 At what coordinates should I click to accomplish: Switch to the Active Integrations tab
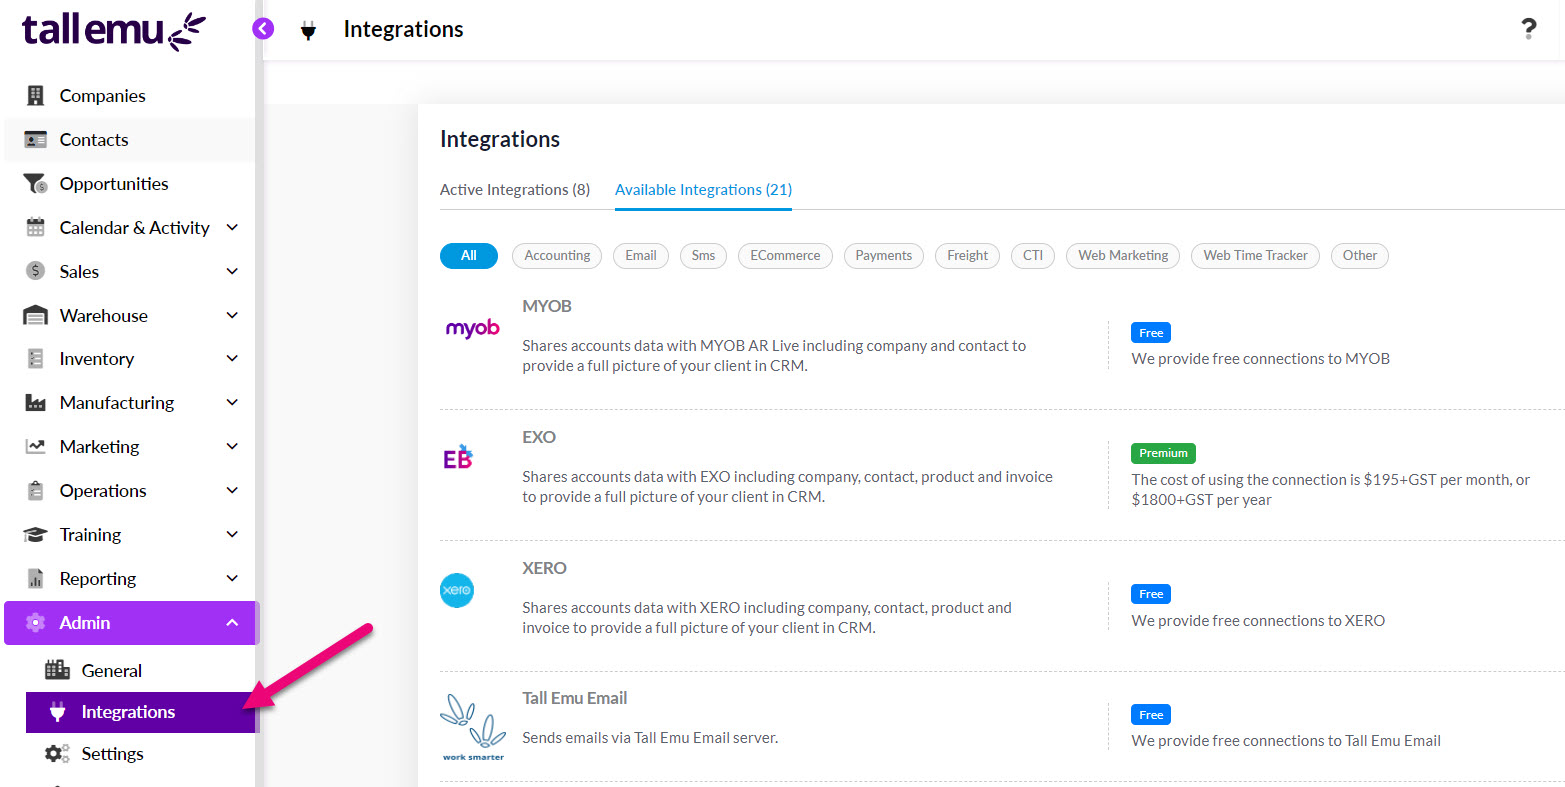pyautogui.click(x=515, y=189)
